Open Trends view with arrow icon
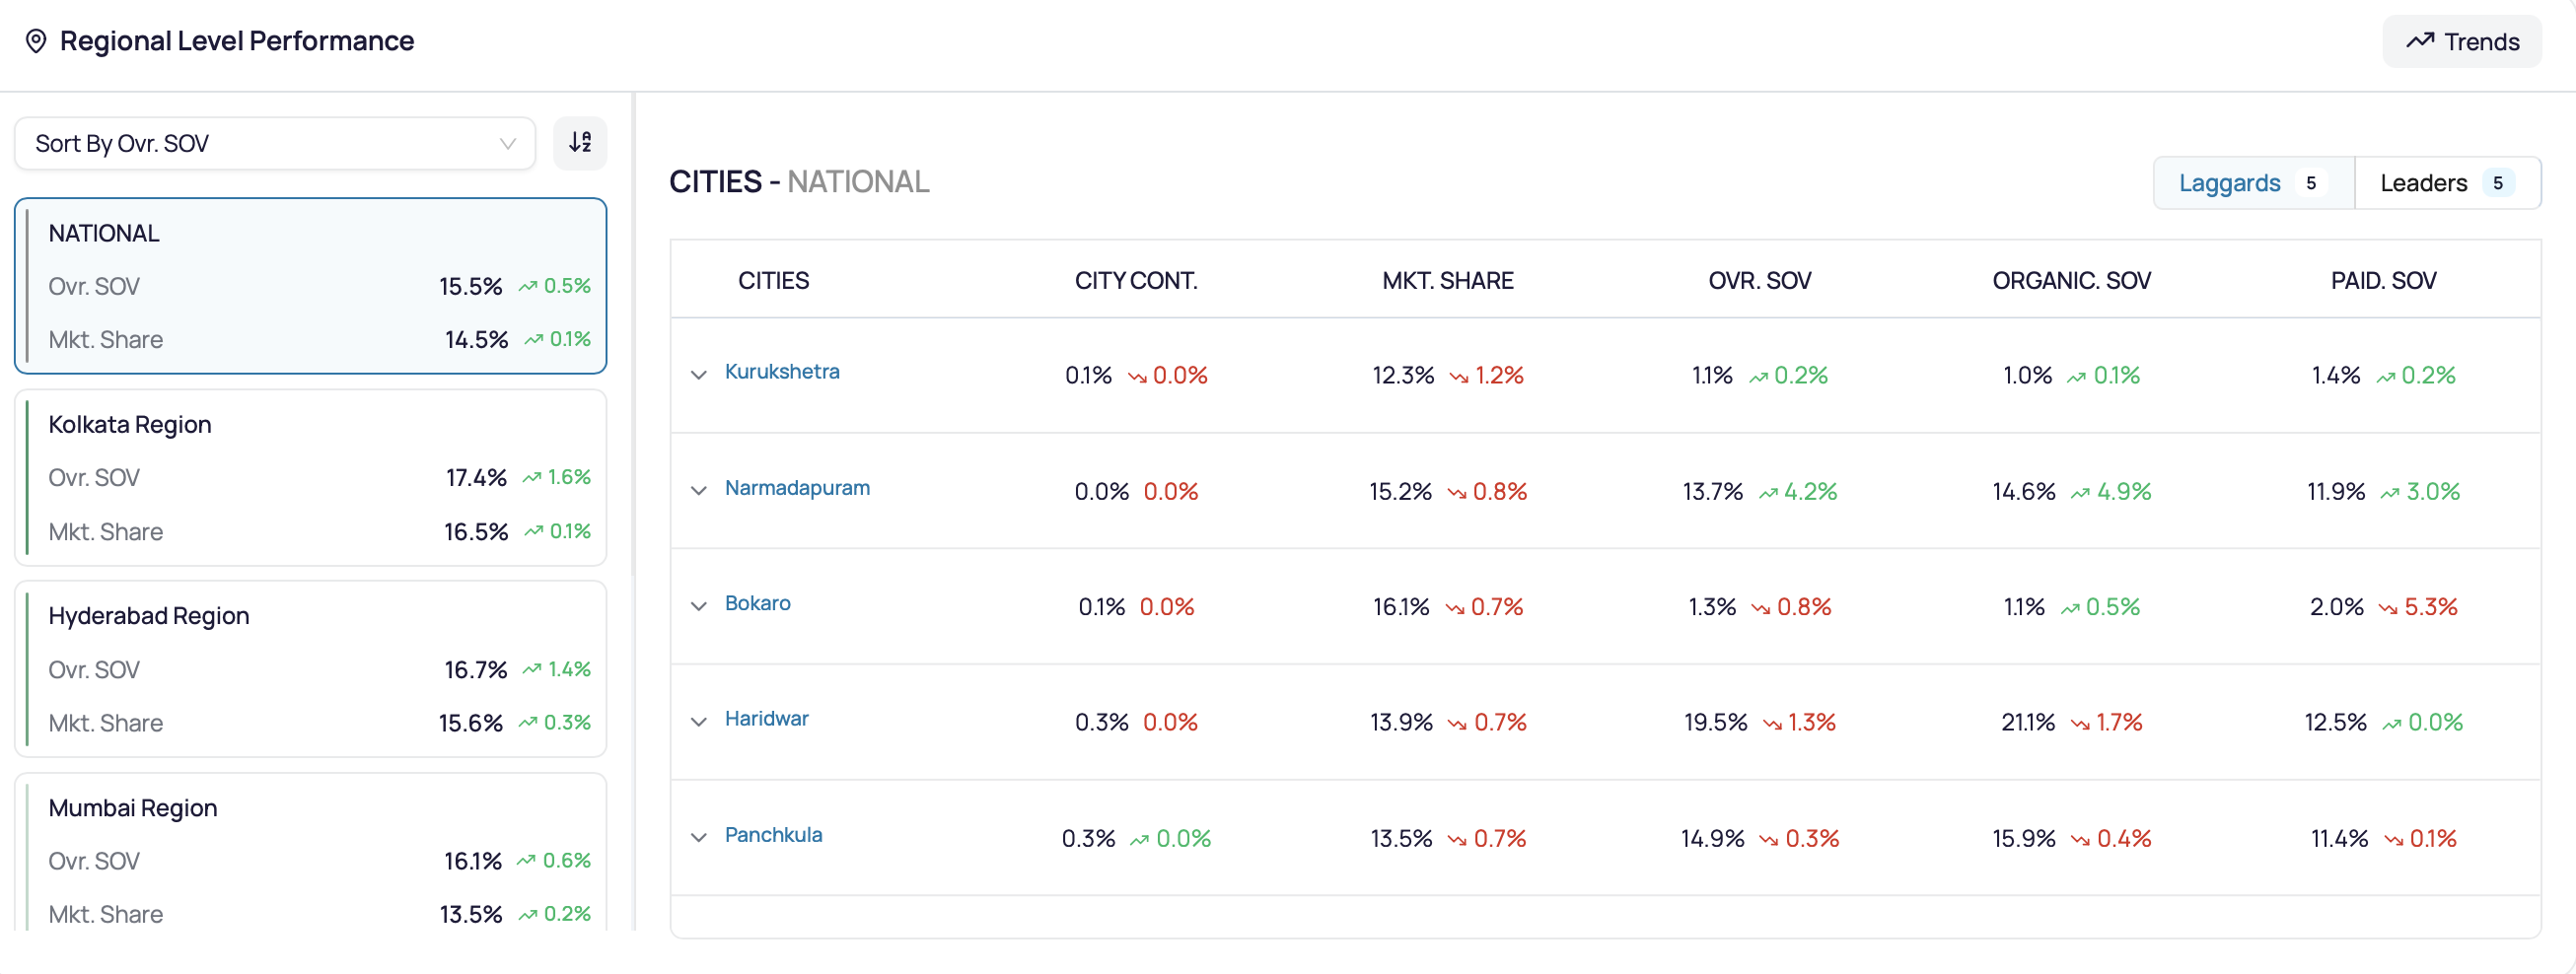This screenshot has height=974, width=2576. point(2461,41)
